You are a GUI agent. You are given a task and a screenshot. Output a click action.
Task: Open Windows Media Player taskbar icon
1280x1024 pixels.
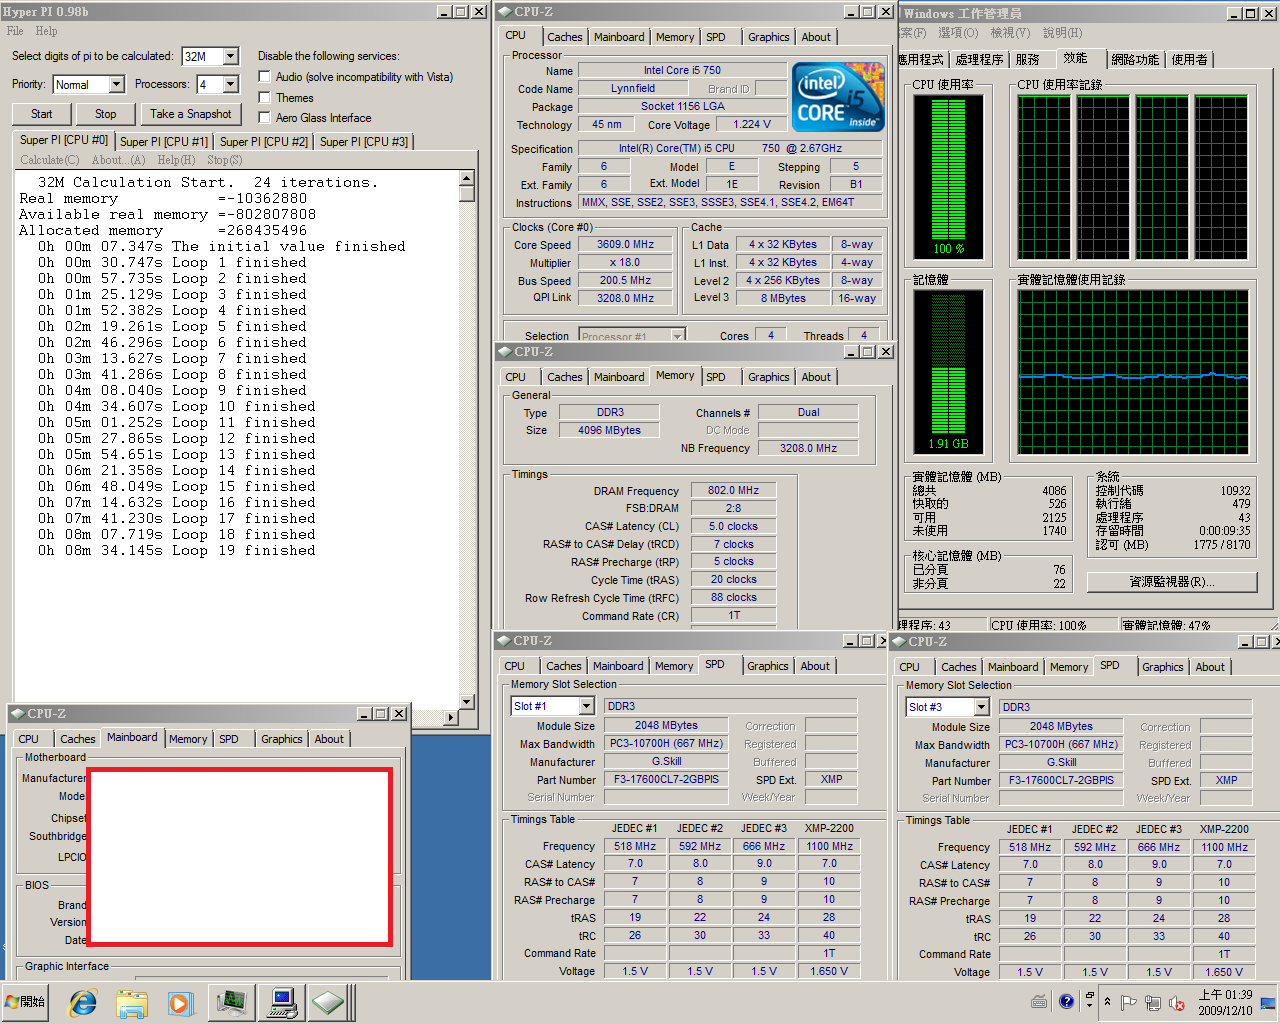click(x=180, y=1002)
